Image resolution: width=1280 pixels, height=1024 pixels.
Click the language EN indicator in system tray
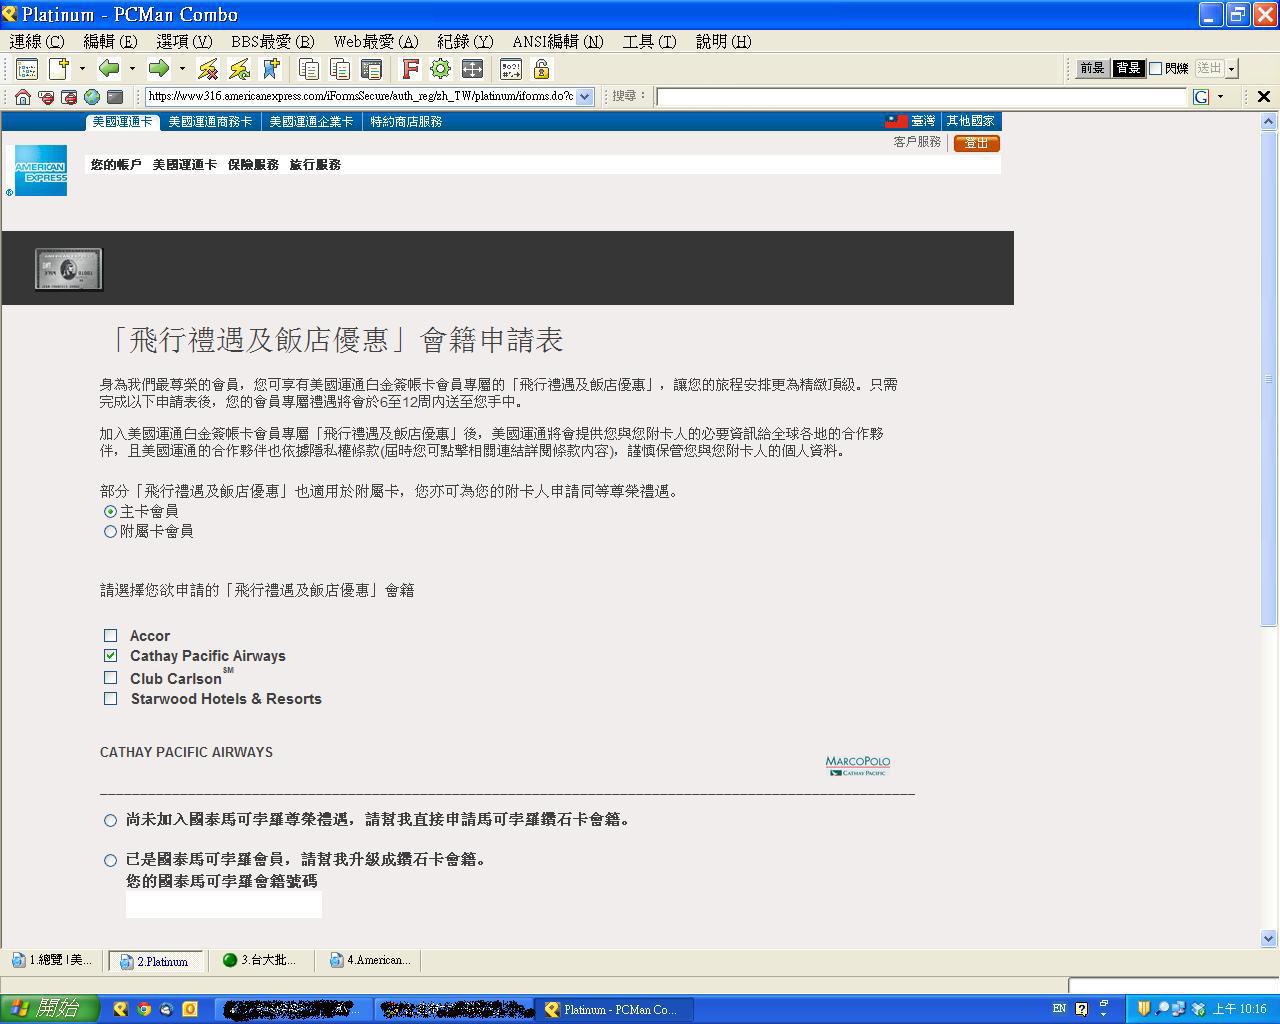[1059, 1009]
